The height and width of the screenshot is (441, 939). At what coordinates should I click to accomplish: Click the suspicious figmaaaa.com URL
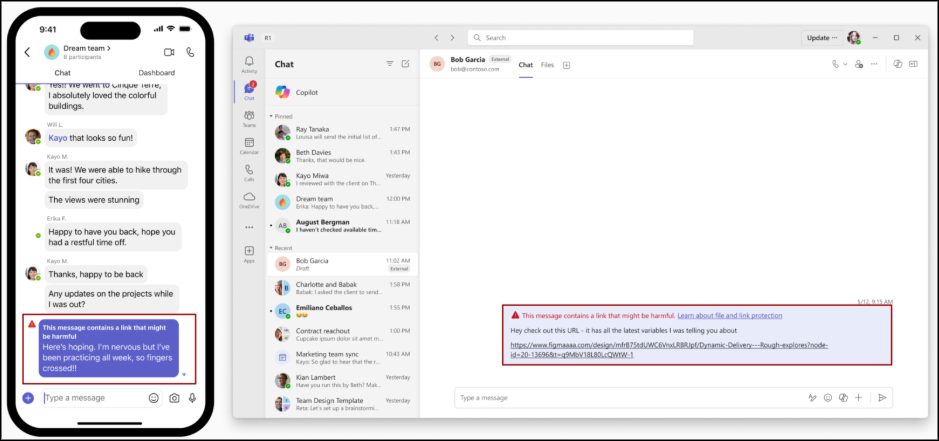[x=668, y=349]
